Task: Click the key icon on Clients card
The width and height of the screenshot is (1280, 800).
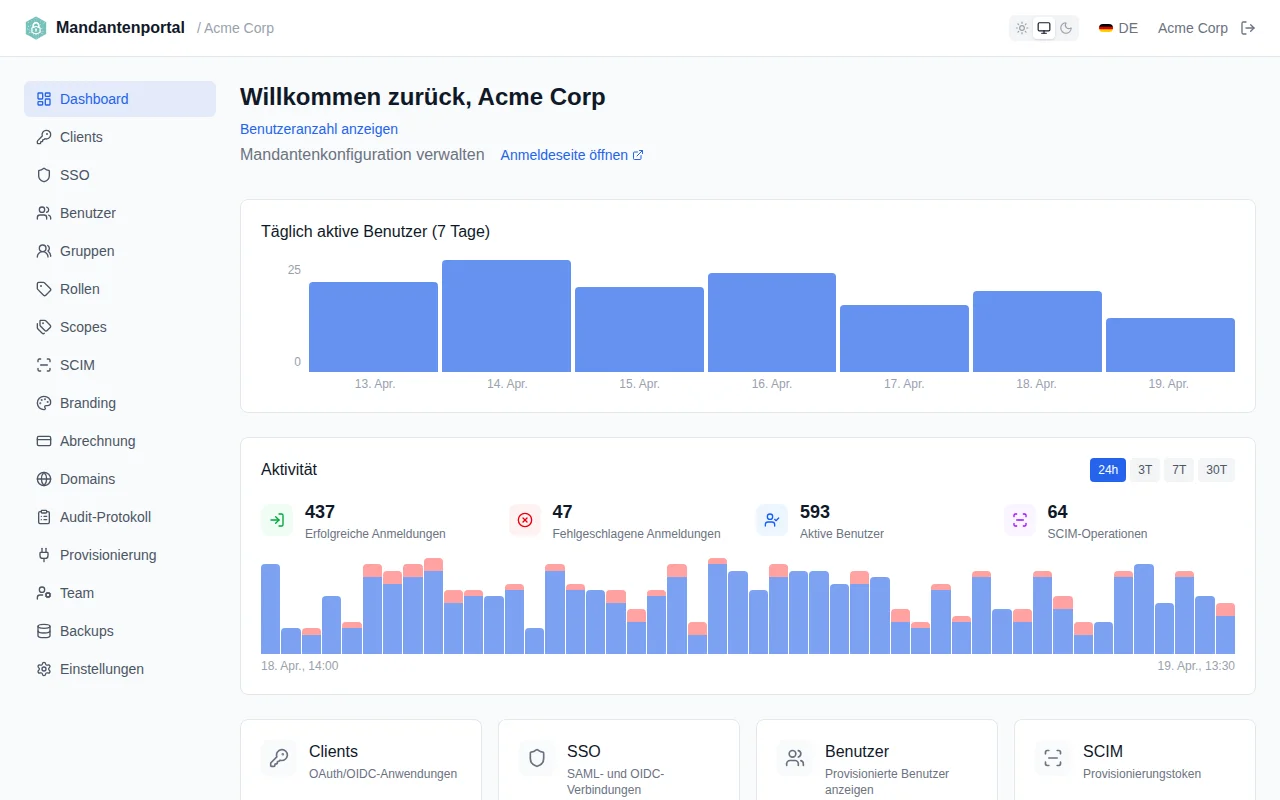Action: coord(279,758)
